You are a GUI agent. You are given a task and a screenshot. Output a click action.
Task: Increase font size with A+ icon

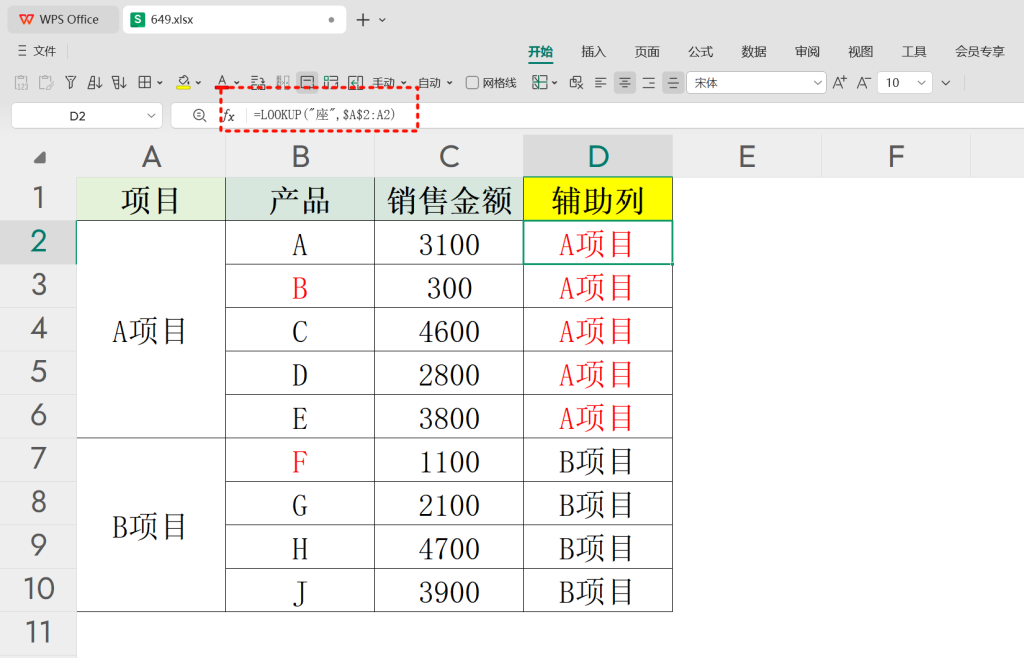pyautogui.click(x=840, y=83)
